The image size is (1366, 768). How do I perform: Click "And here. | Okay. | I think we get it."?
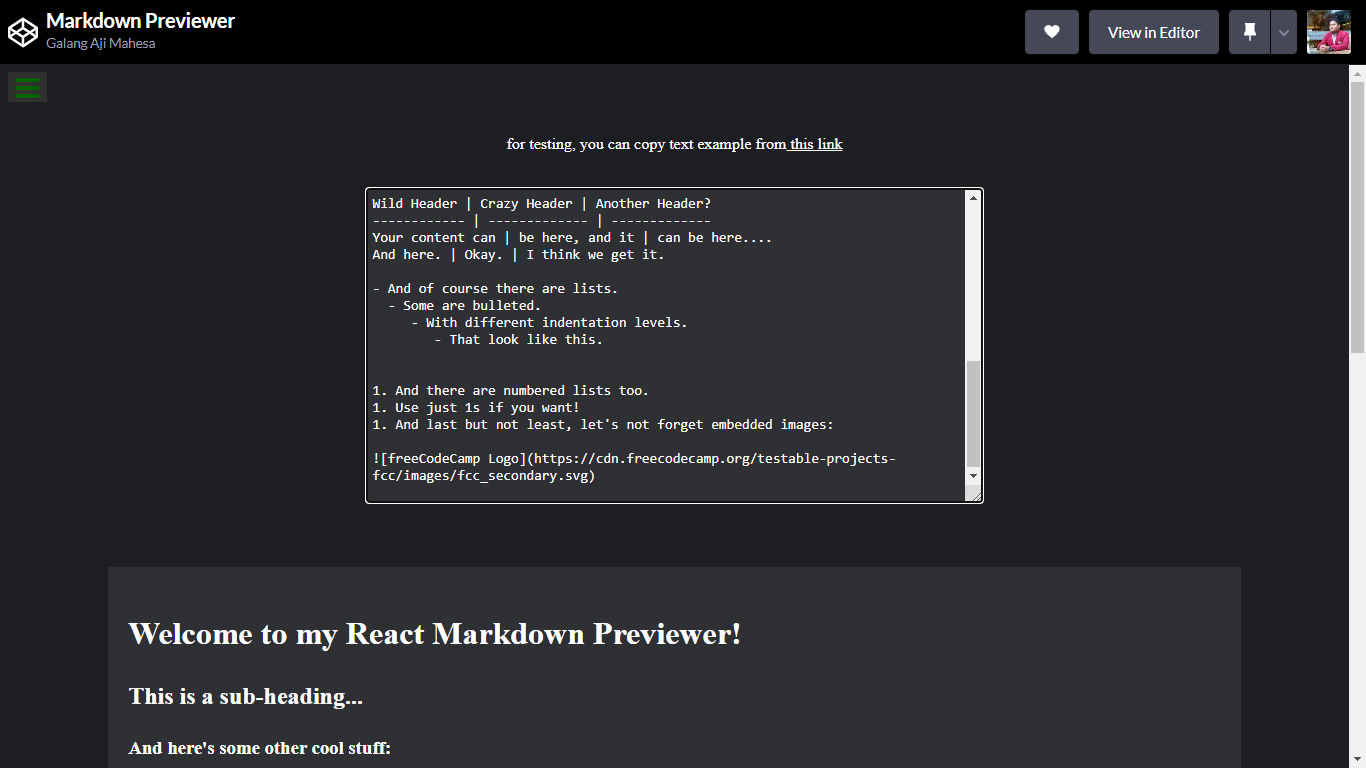click(x=518, y=254)
